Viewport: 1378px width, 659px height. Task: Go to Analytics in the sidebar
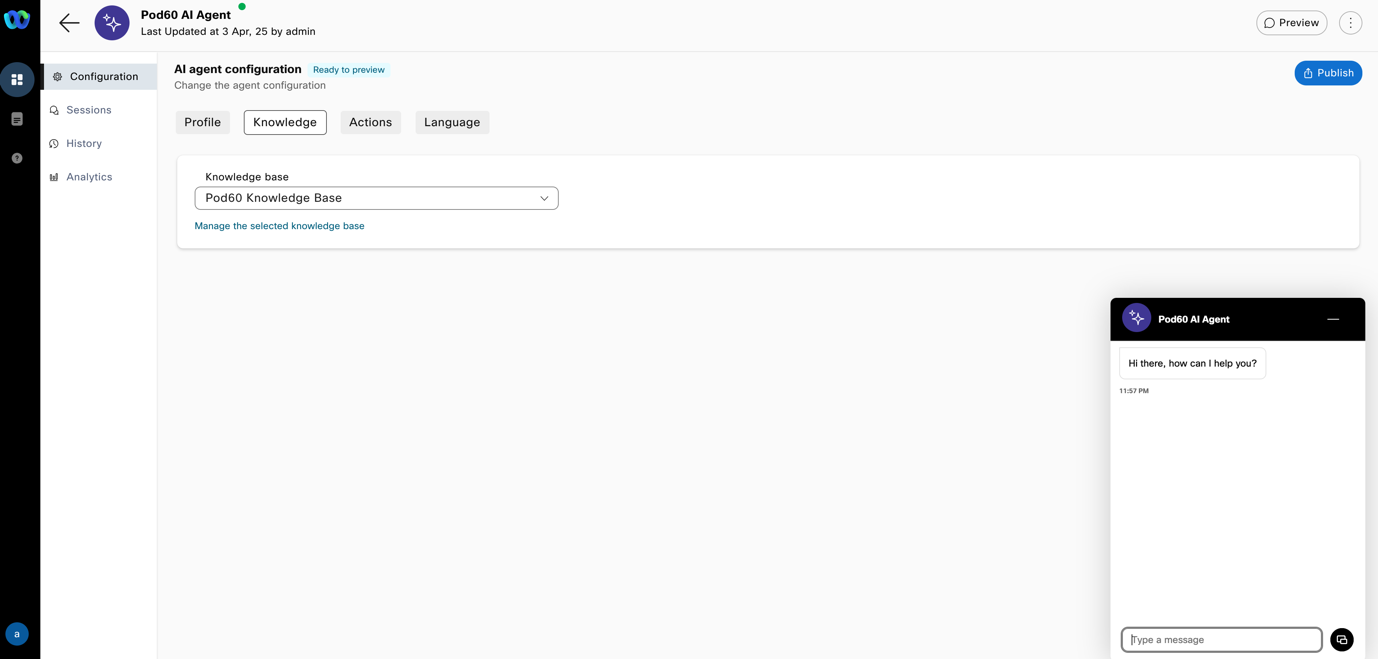click(89, 177)
